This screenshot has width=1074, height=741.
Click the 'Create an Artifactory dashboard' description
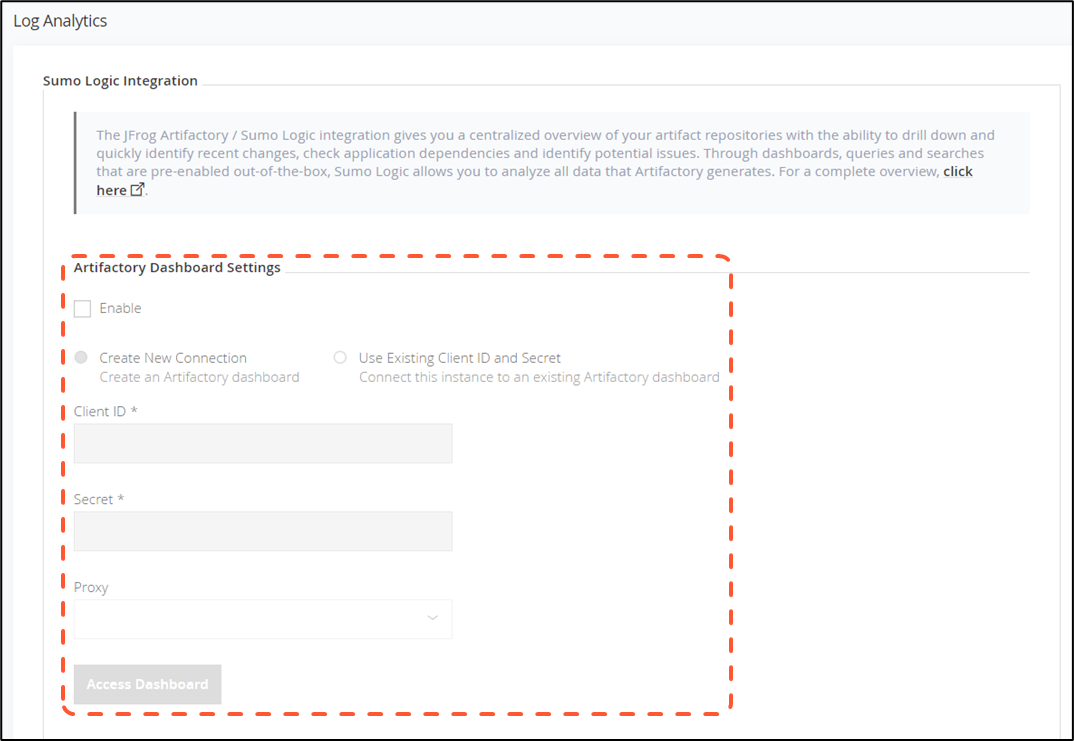coord(199,377)
